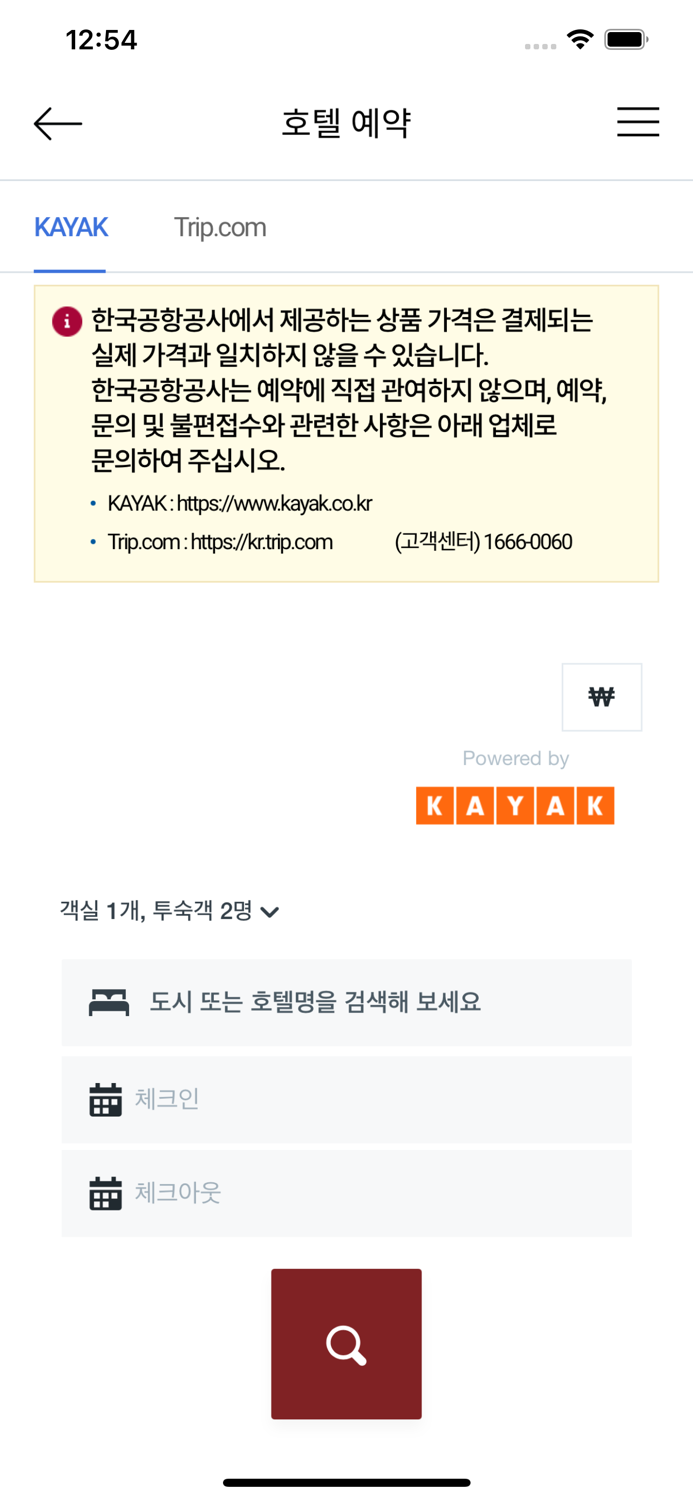Tap the 1666-0060 customer center number
Image resolution: width=693 pixels, height=1500 pixels.
coord(530,542)
